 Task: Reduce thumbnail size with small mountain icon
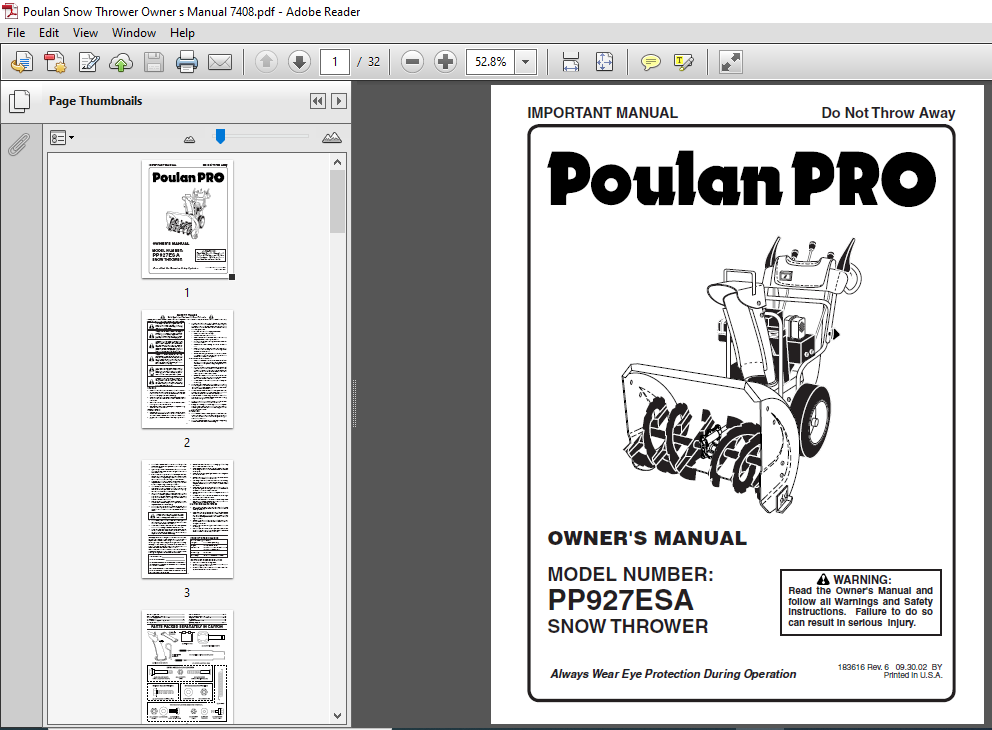tap(189, 139)
